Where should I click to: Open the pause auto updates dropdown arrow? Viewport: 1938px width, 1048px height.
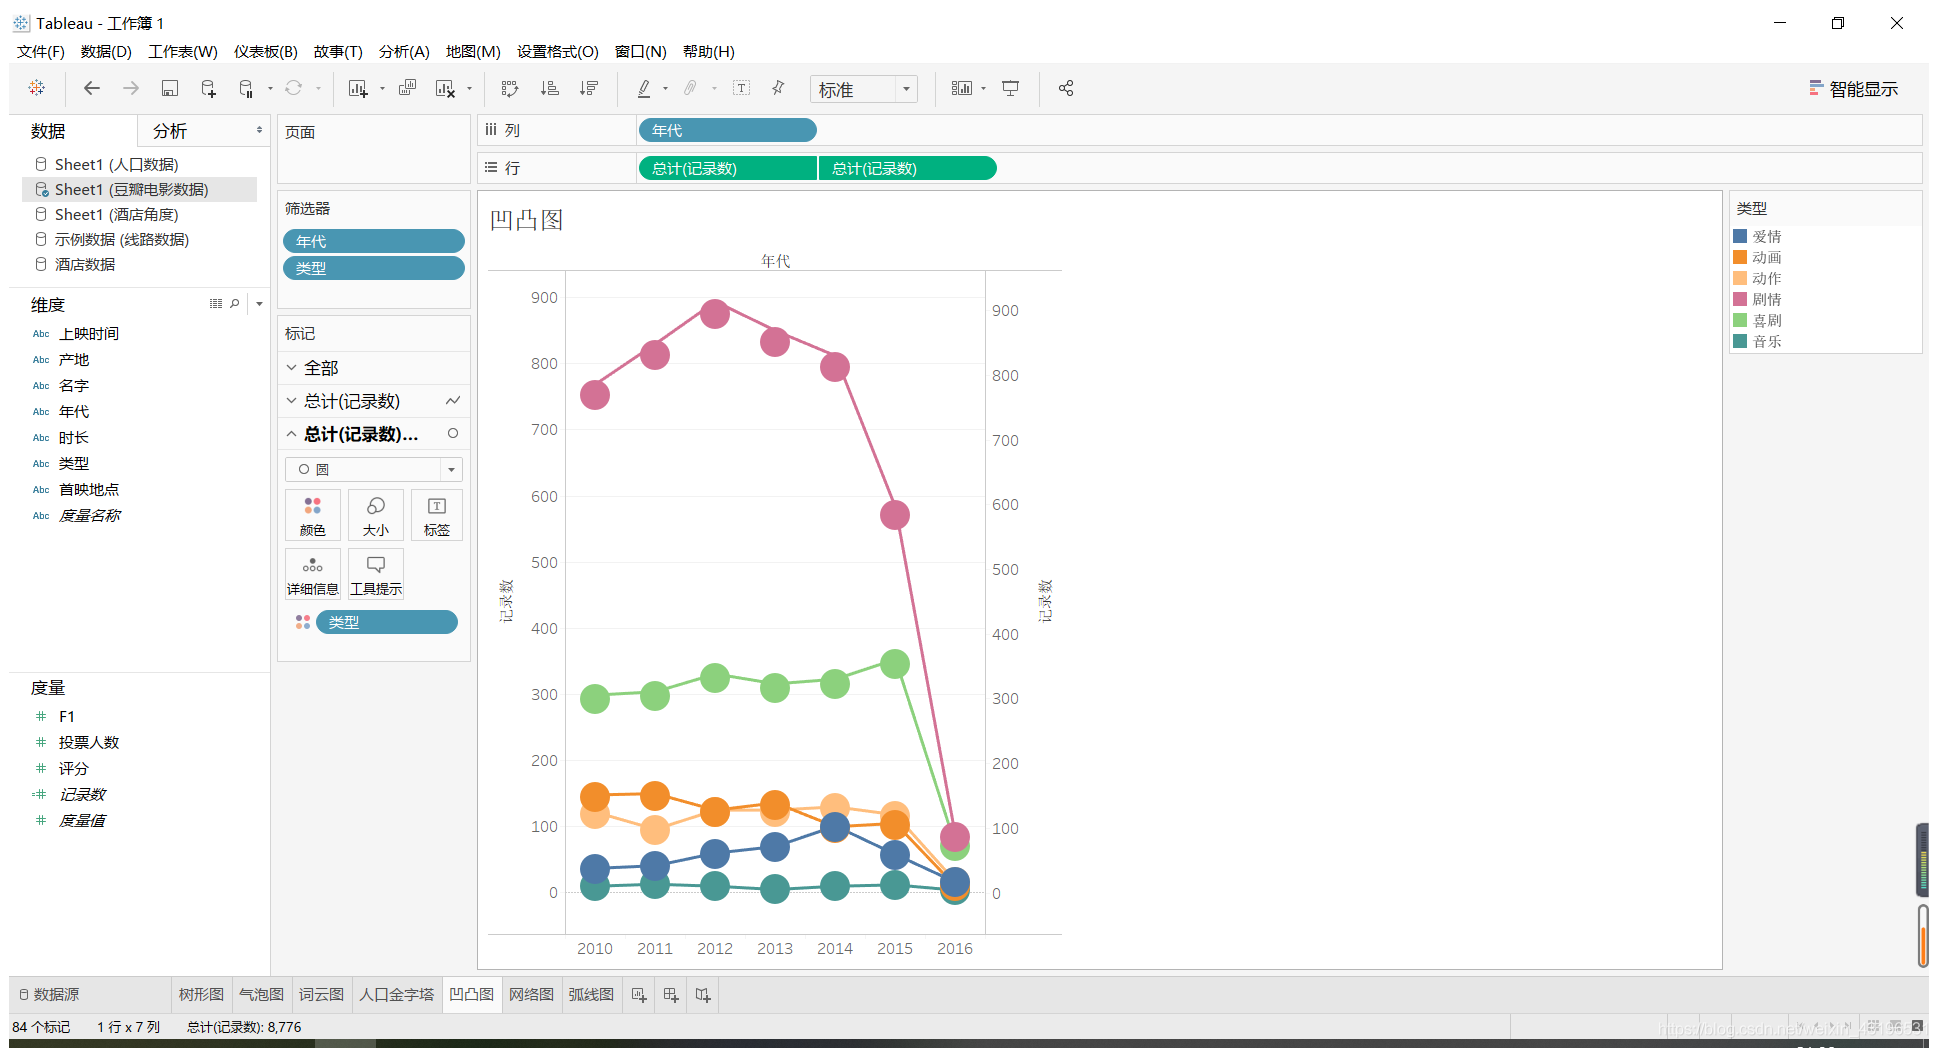270,89
